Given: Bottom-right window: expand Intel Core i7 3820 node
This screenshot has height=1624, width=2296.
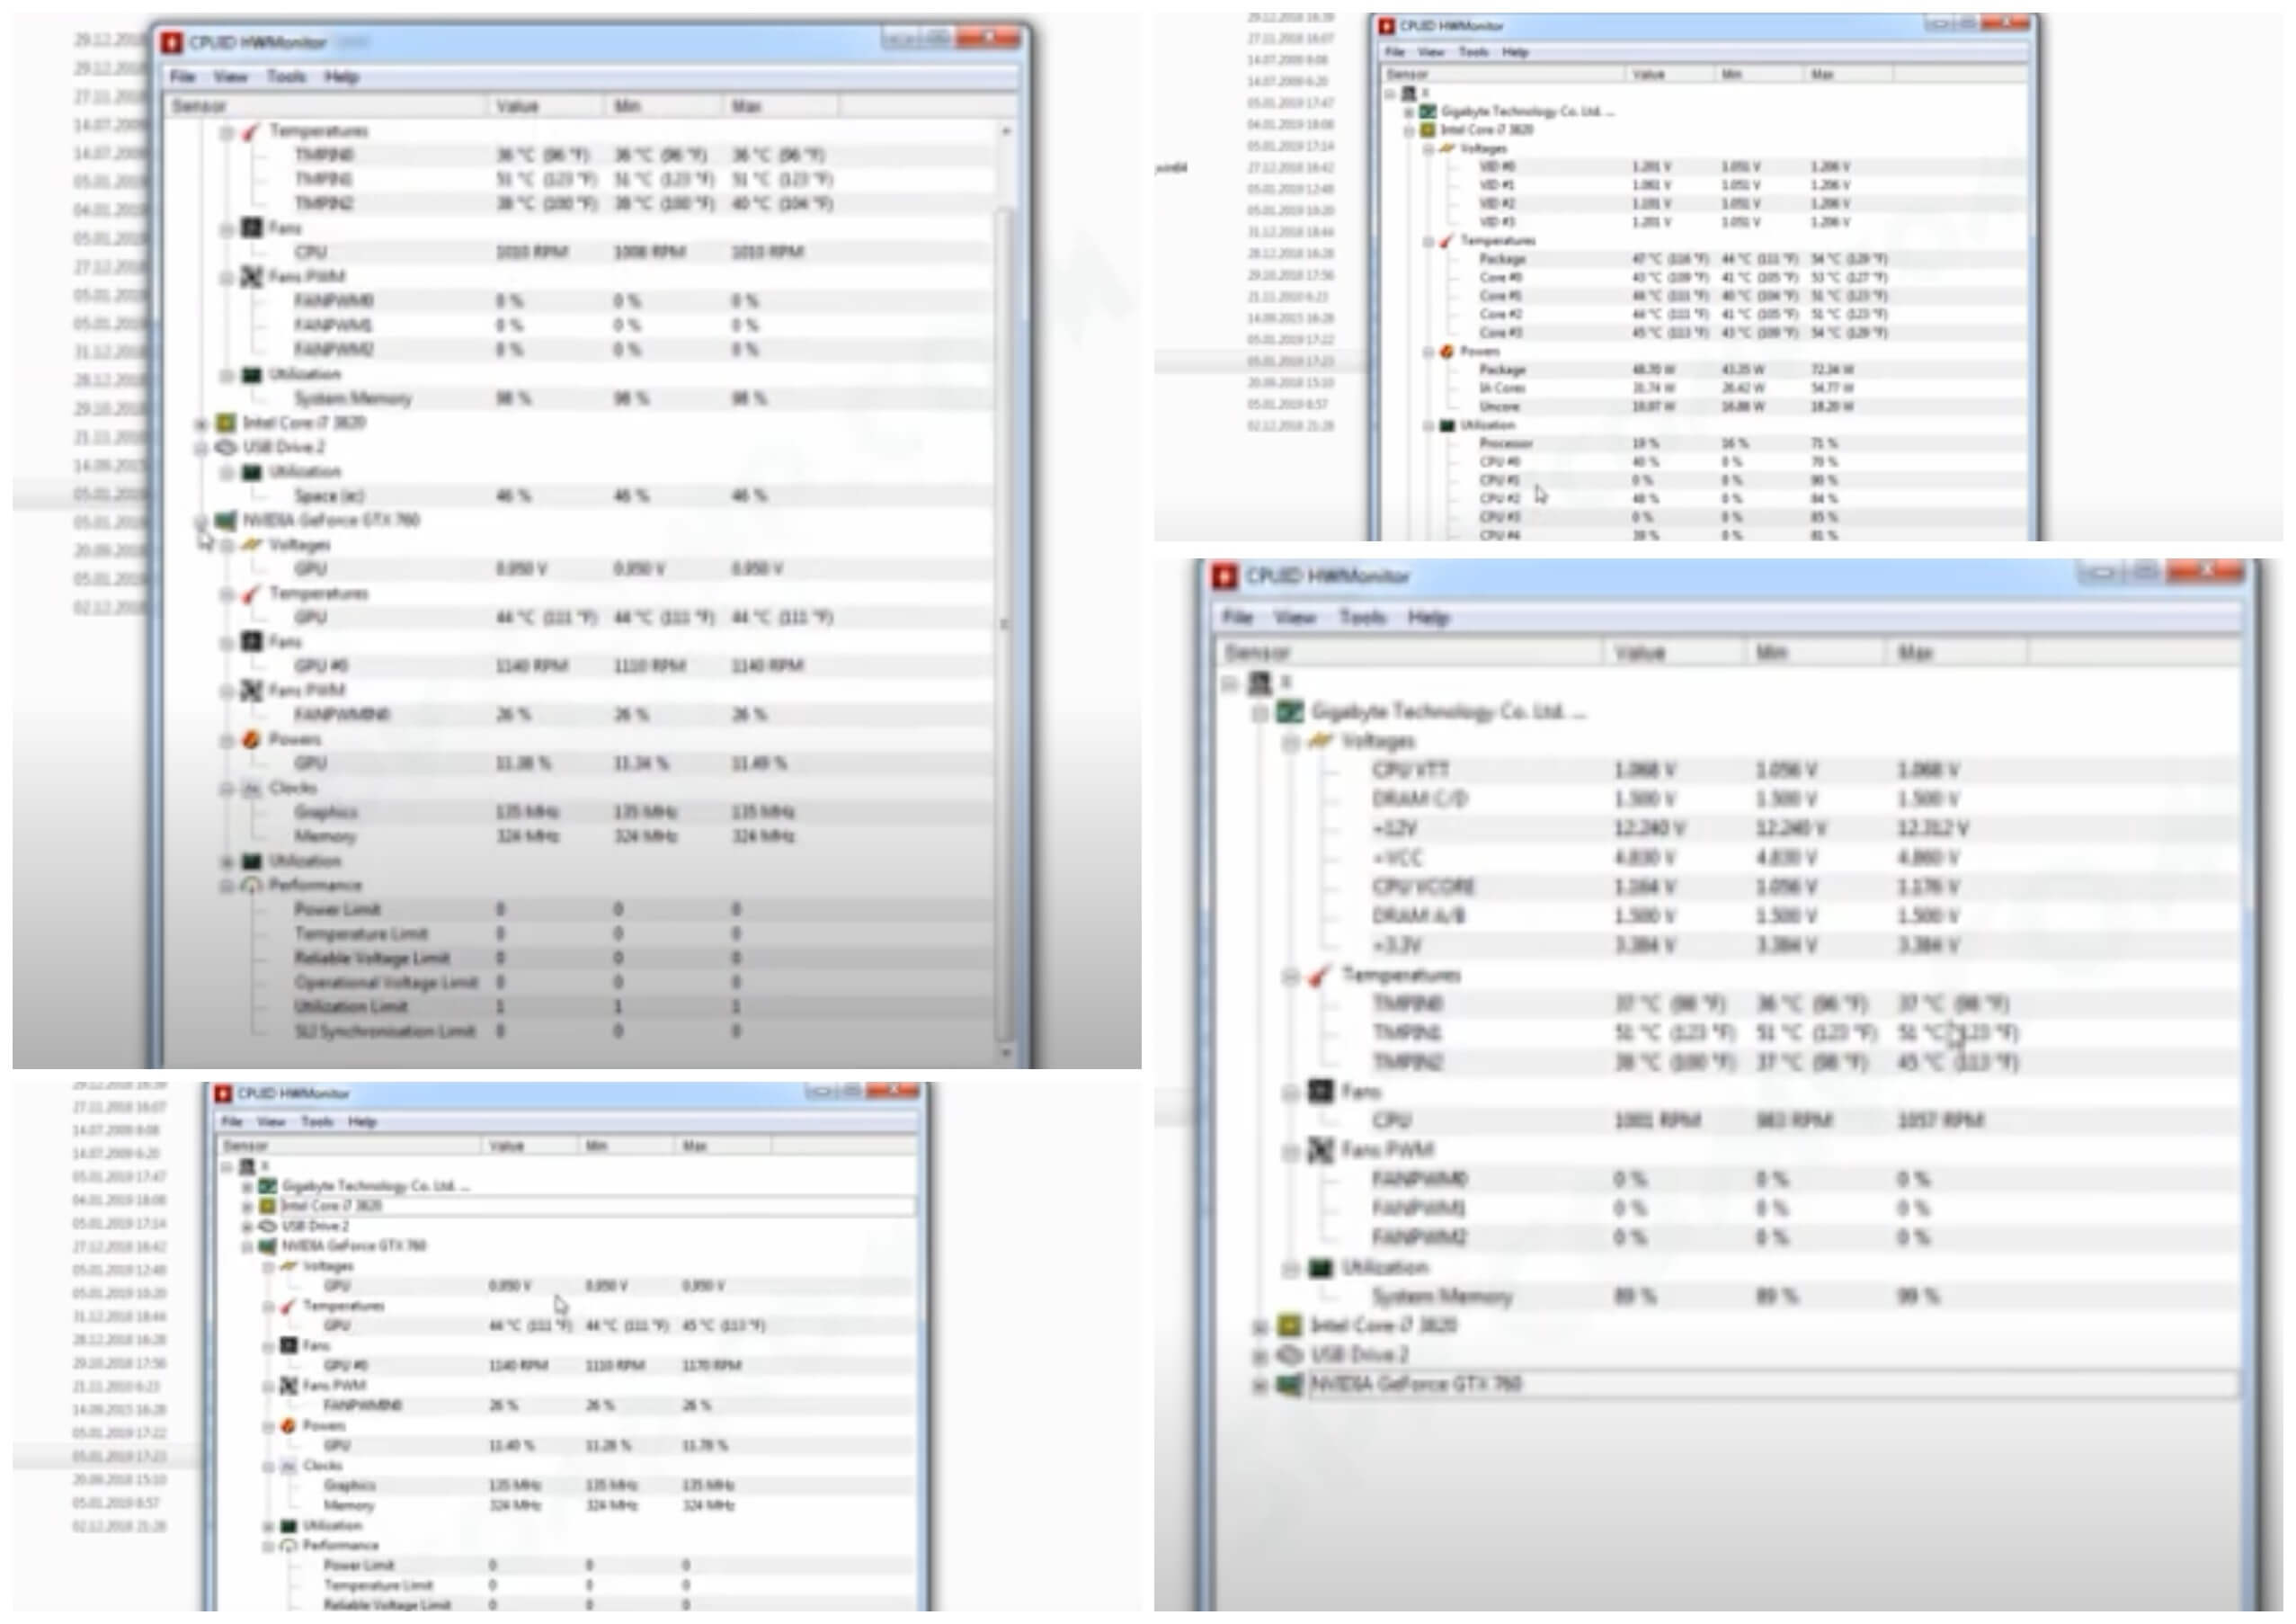Looking at the screenshot, I should tap(1260, 1327).
